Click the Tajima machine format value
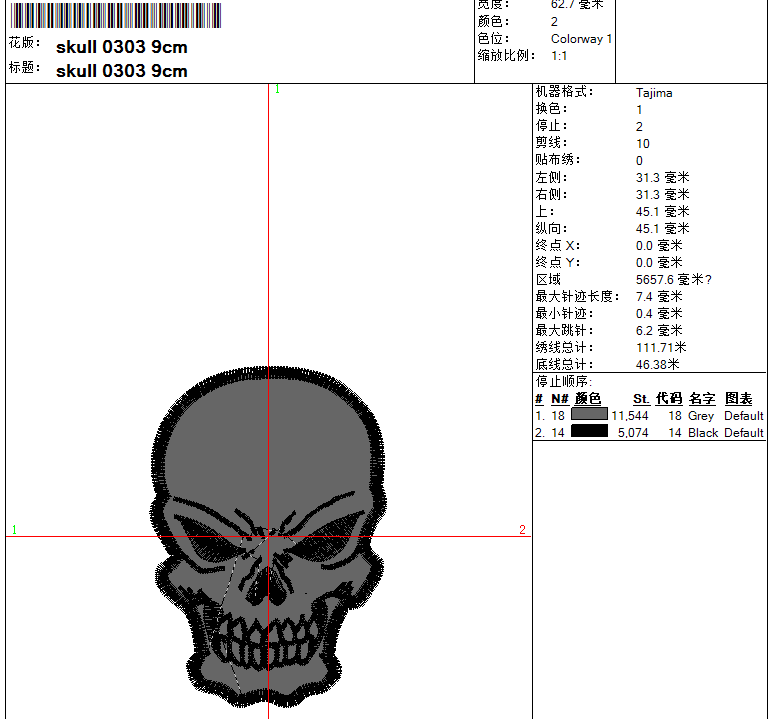 pos(654,93)
